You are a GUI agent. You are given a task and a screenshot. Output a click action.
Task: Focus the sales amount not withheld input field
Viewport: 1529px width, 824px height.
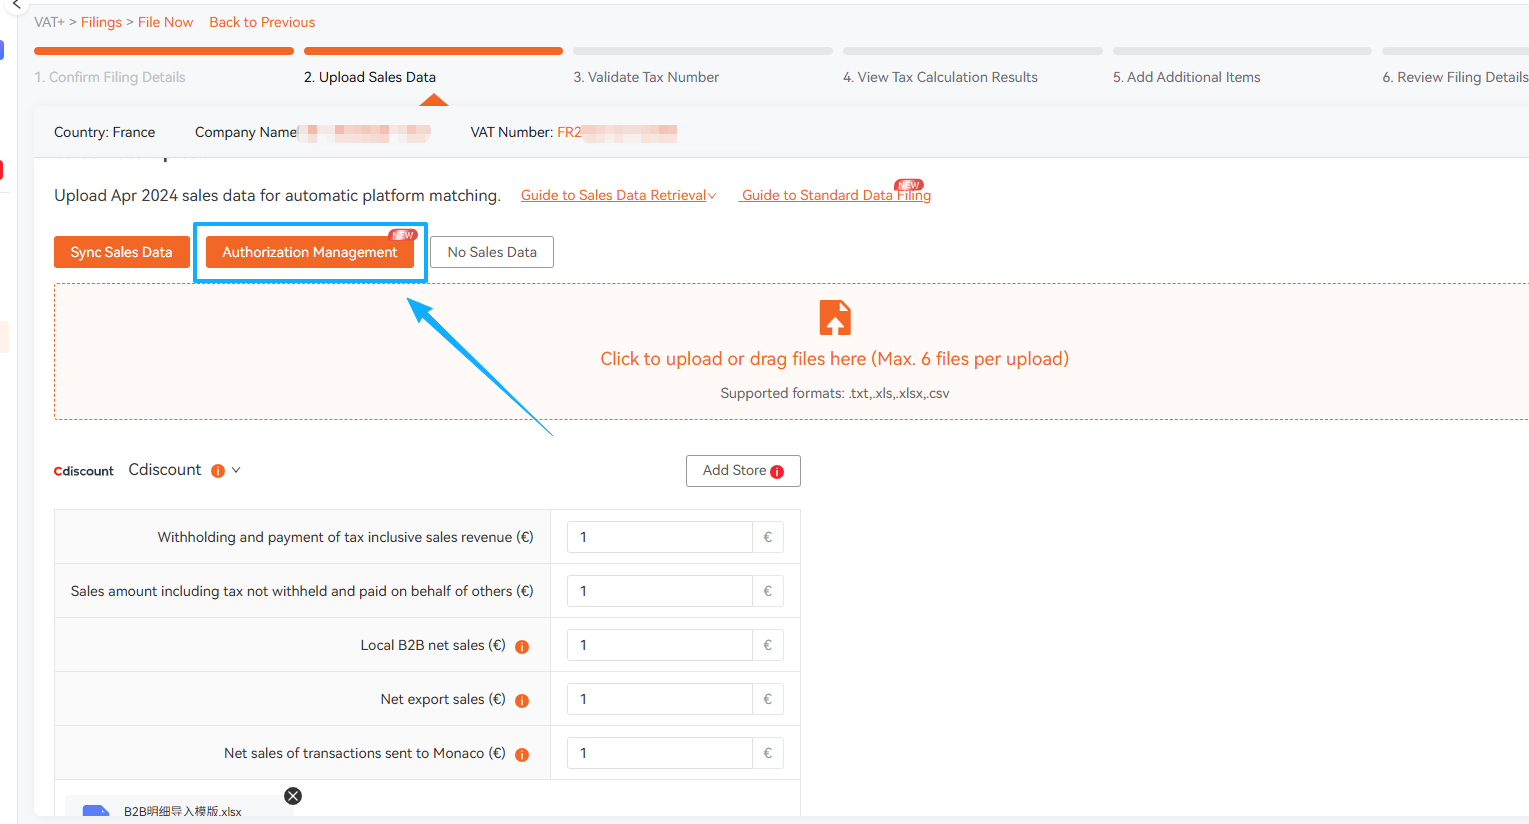(x=660, y=591)
